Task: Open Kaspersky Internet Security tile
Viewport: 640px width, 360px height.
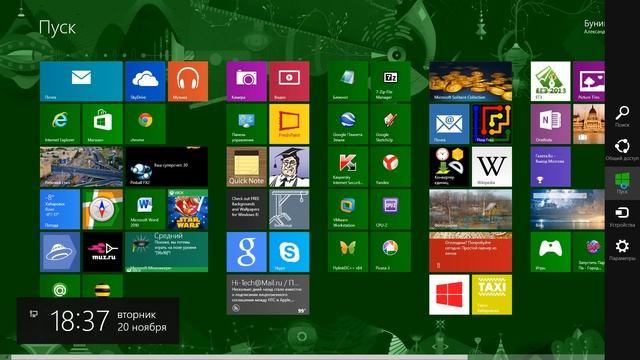Action: 348,167
